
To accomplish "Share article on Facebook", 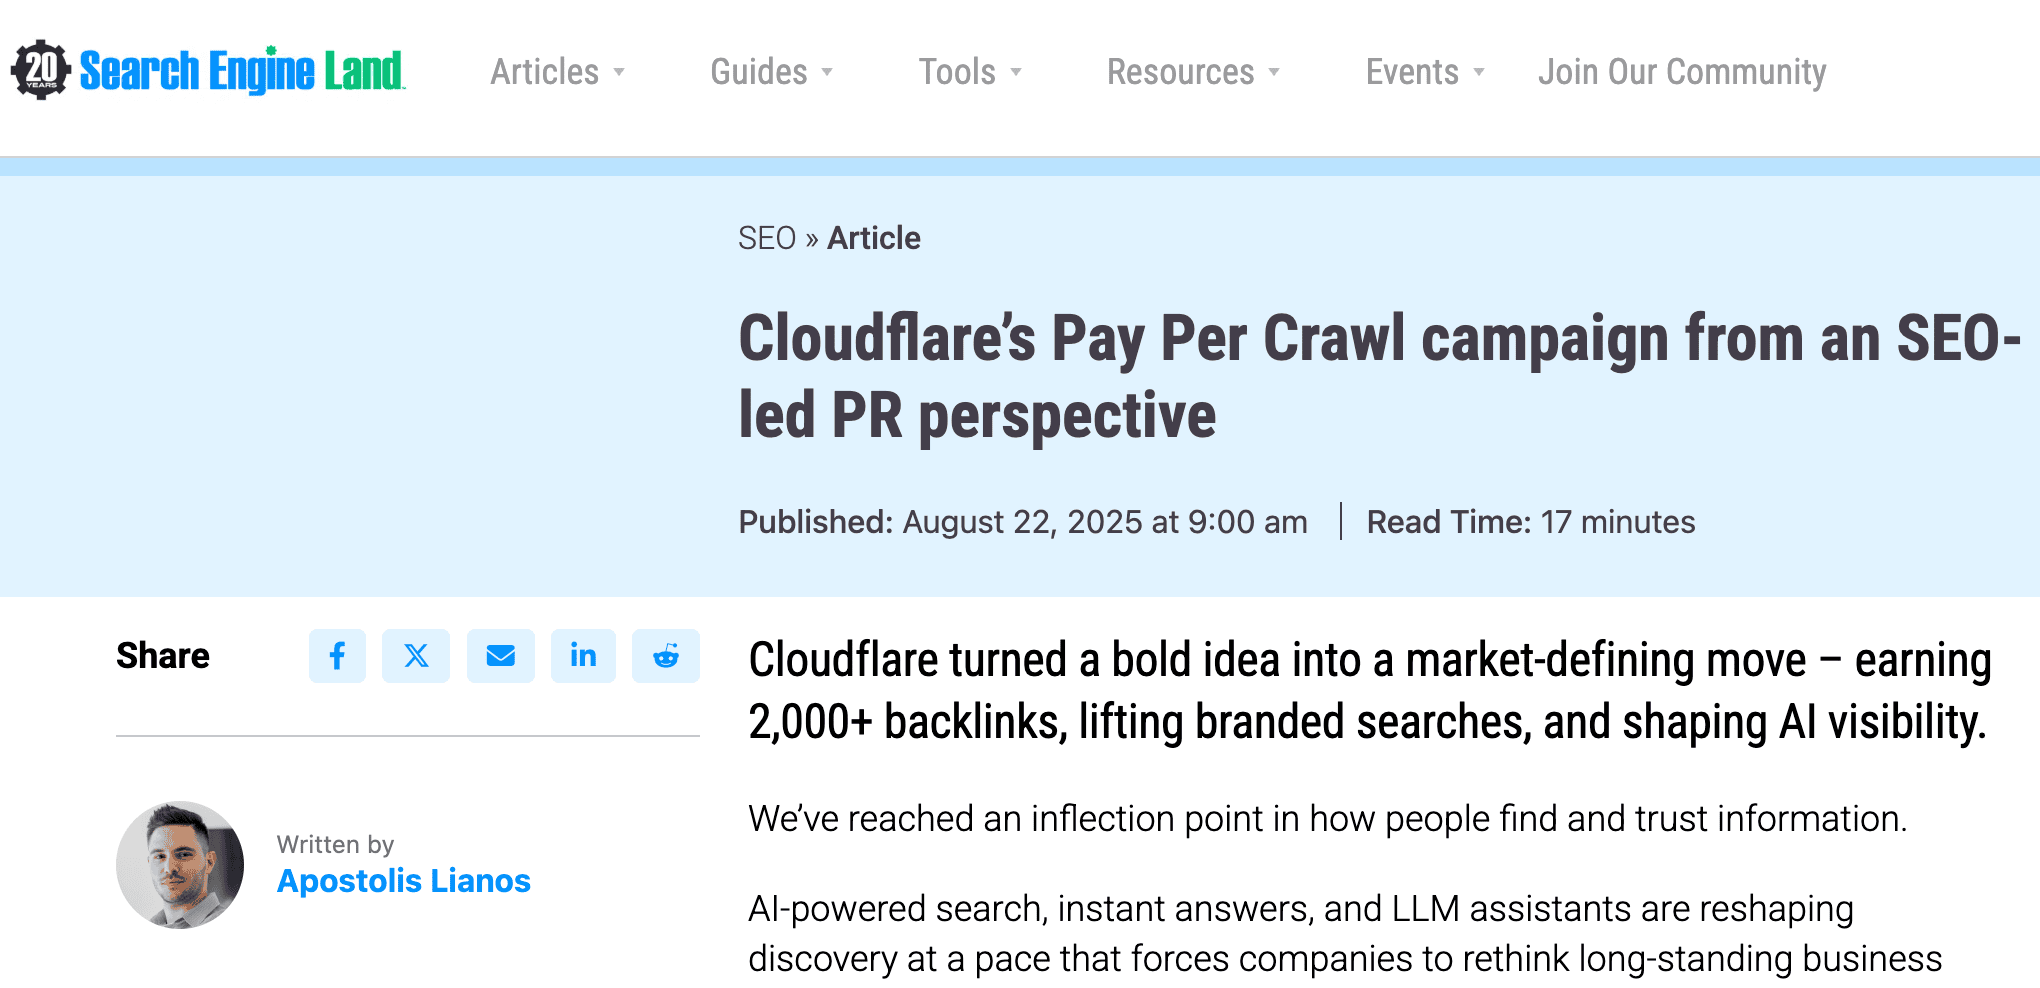I will click(x=337, y=656).
